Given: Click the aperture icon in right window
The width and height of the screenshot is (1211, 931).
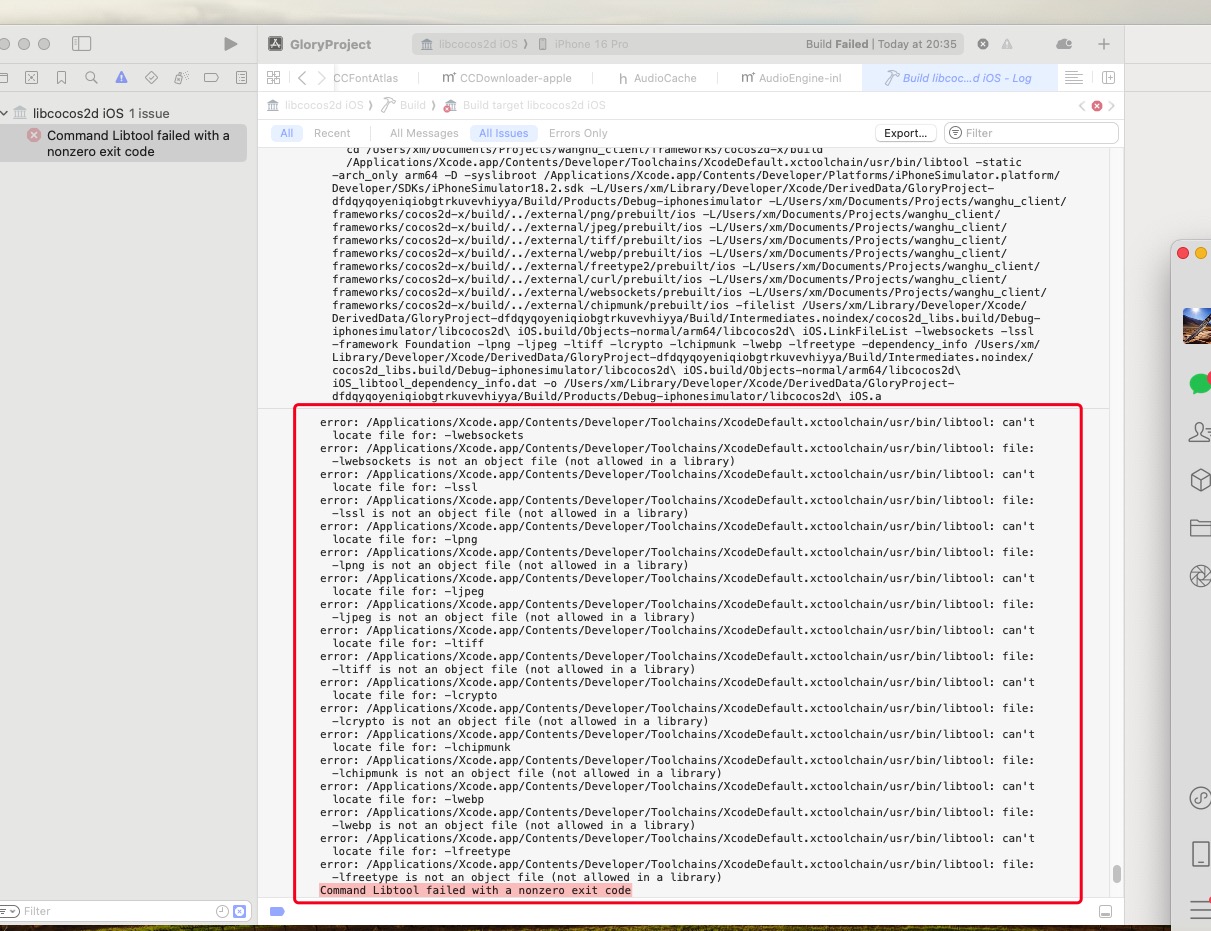Looking at the screenshot, I should click(x=1200, y=576).
